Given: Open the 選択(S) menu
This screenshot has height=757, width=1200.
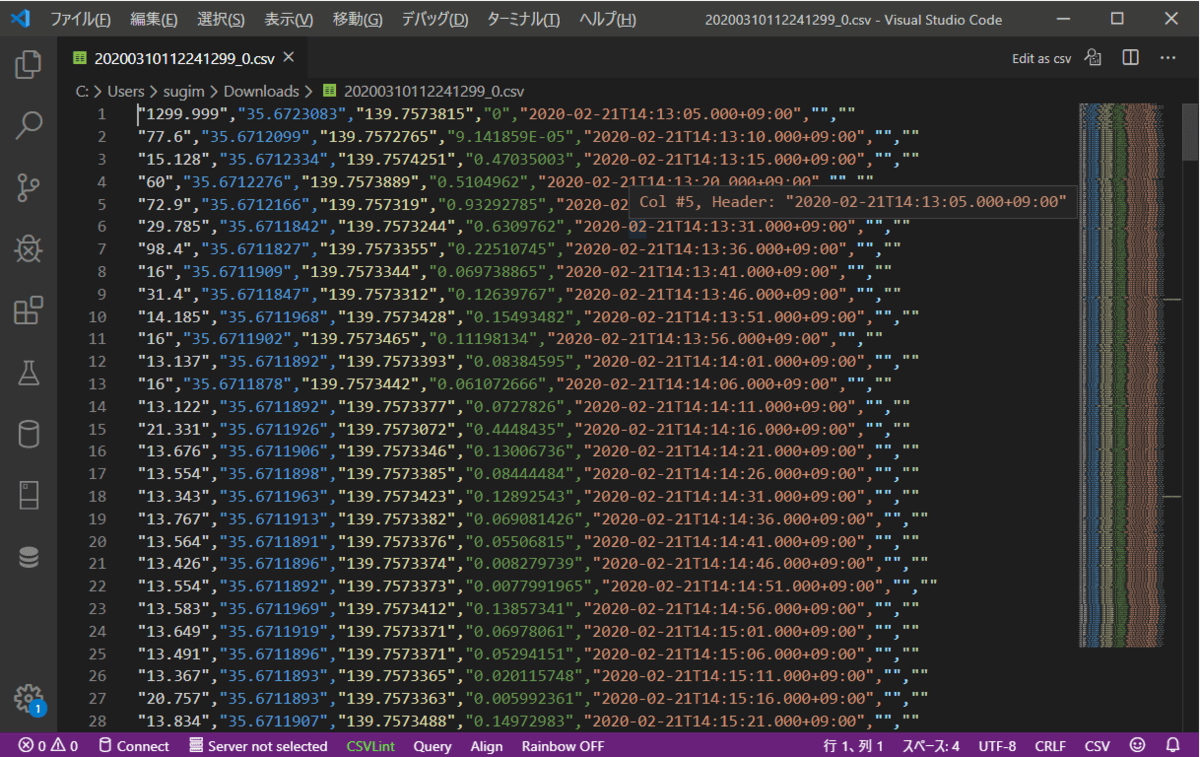Looking at the screenshot, I should click(221, 20).
